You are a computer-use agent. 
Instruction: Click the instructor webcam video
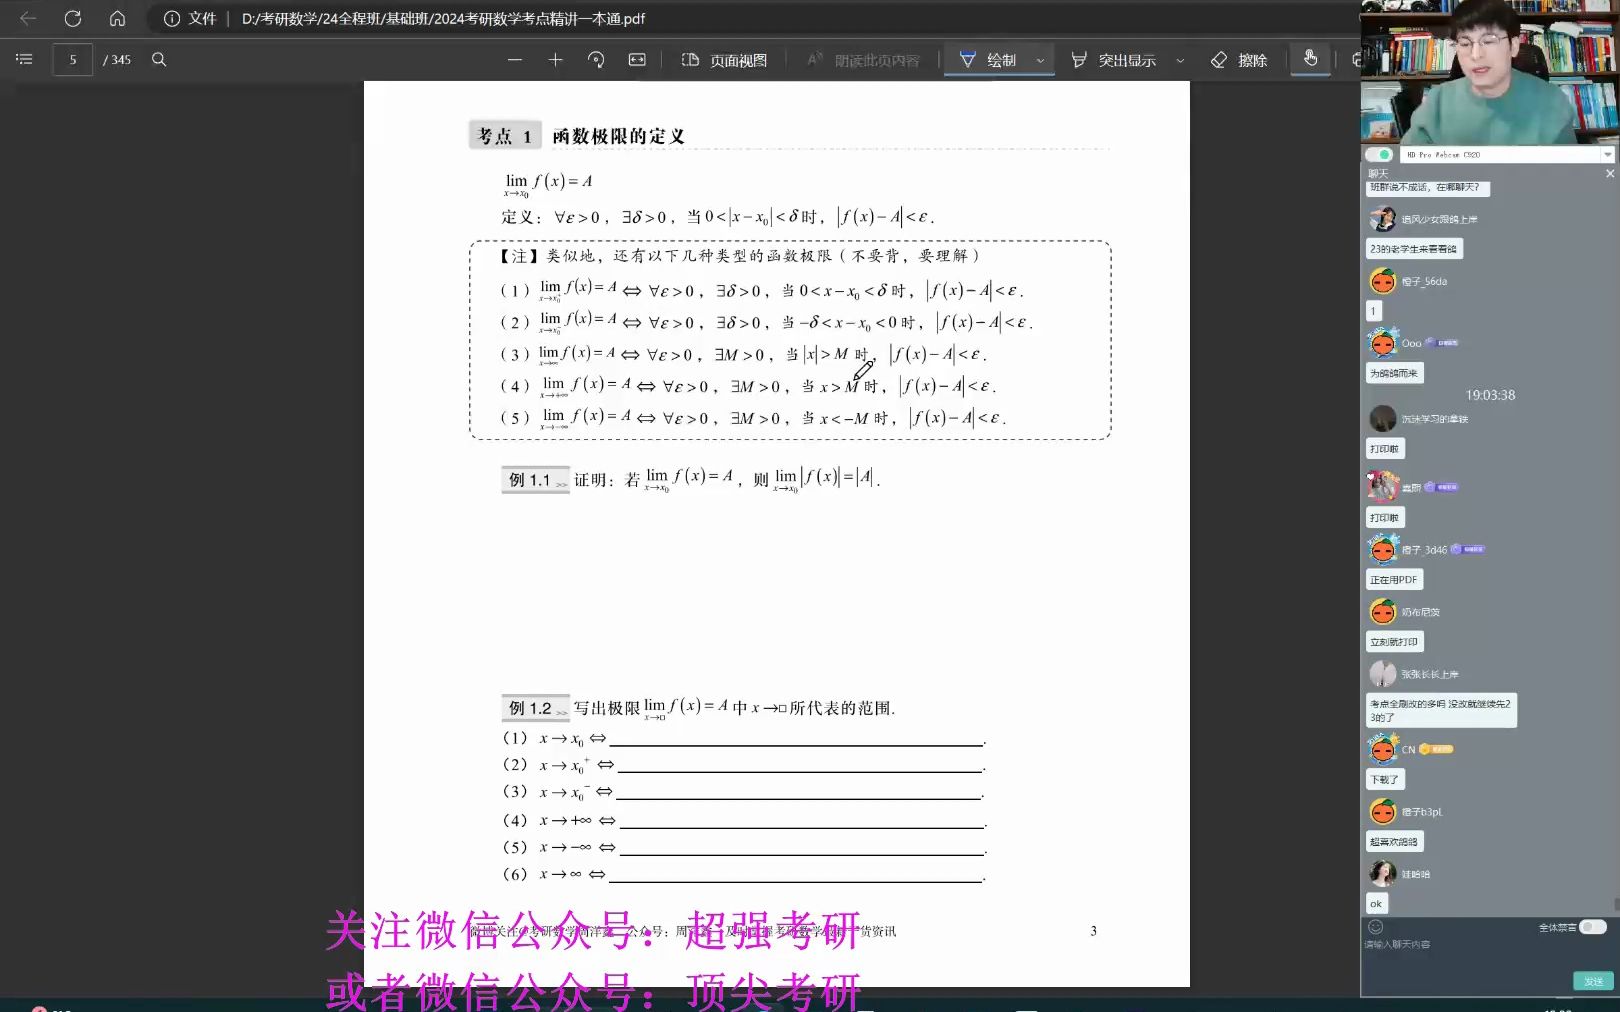[x=1490, y=72]
